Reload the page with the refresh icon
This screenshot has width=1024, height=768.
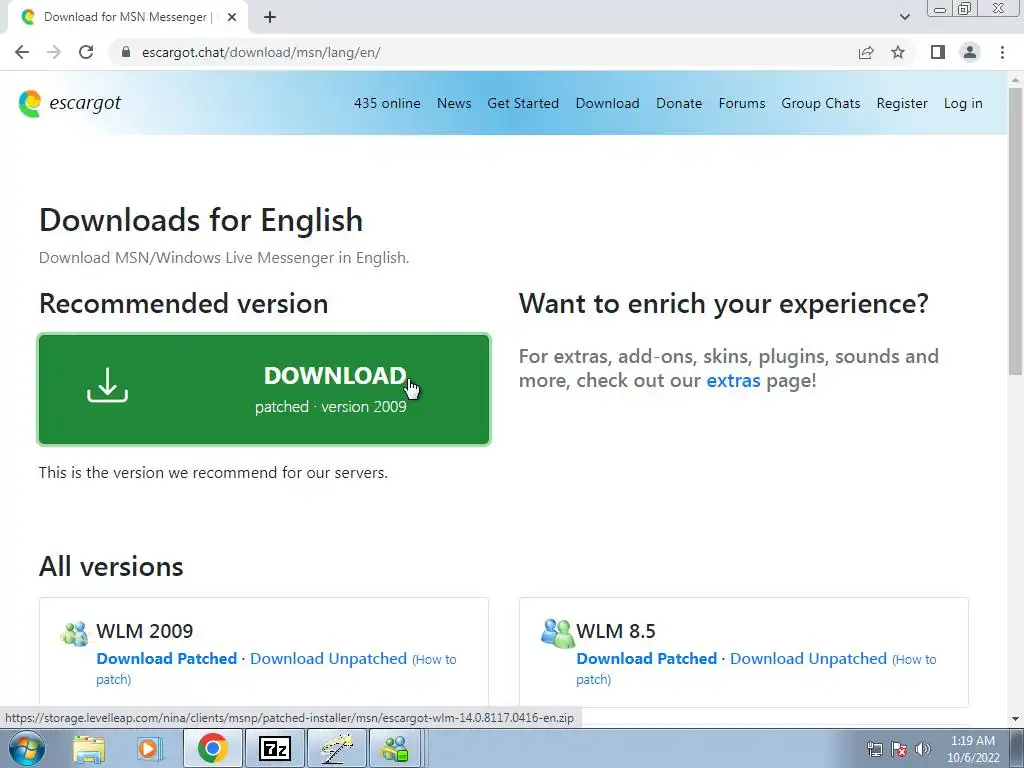[x=86, y=52]
